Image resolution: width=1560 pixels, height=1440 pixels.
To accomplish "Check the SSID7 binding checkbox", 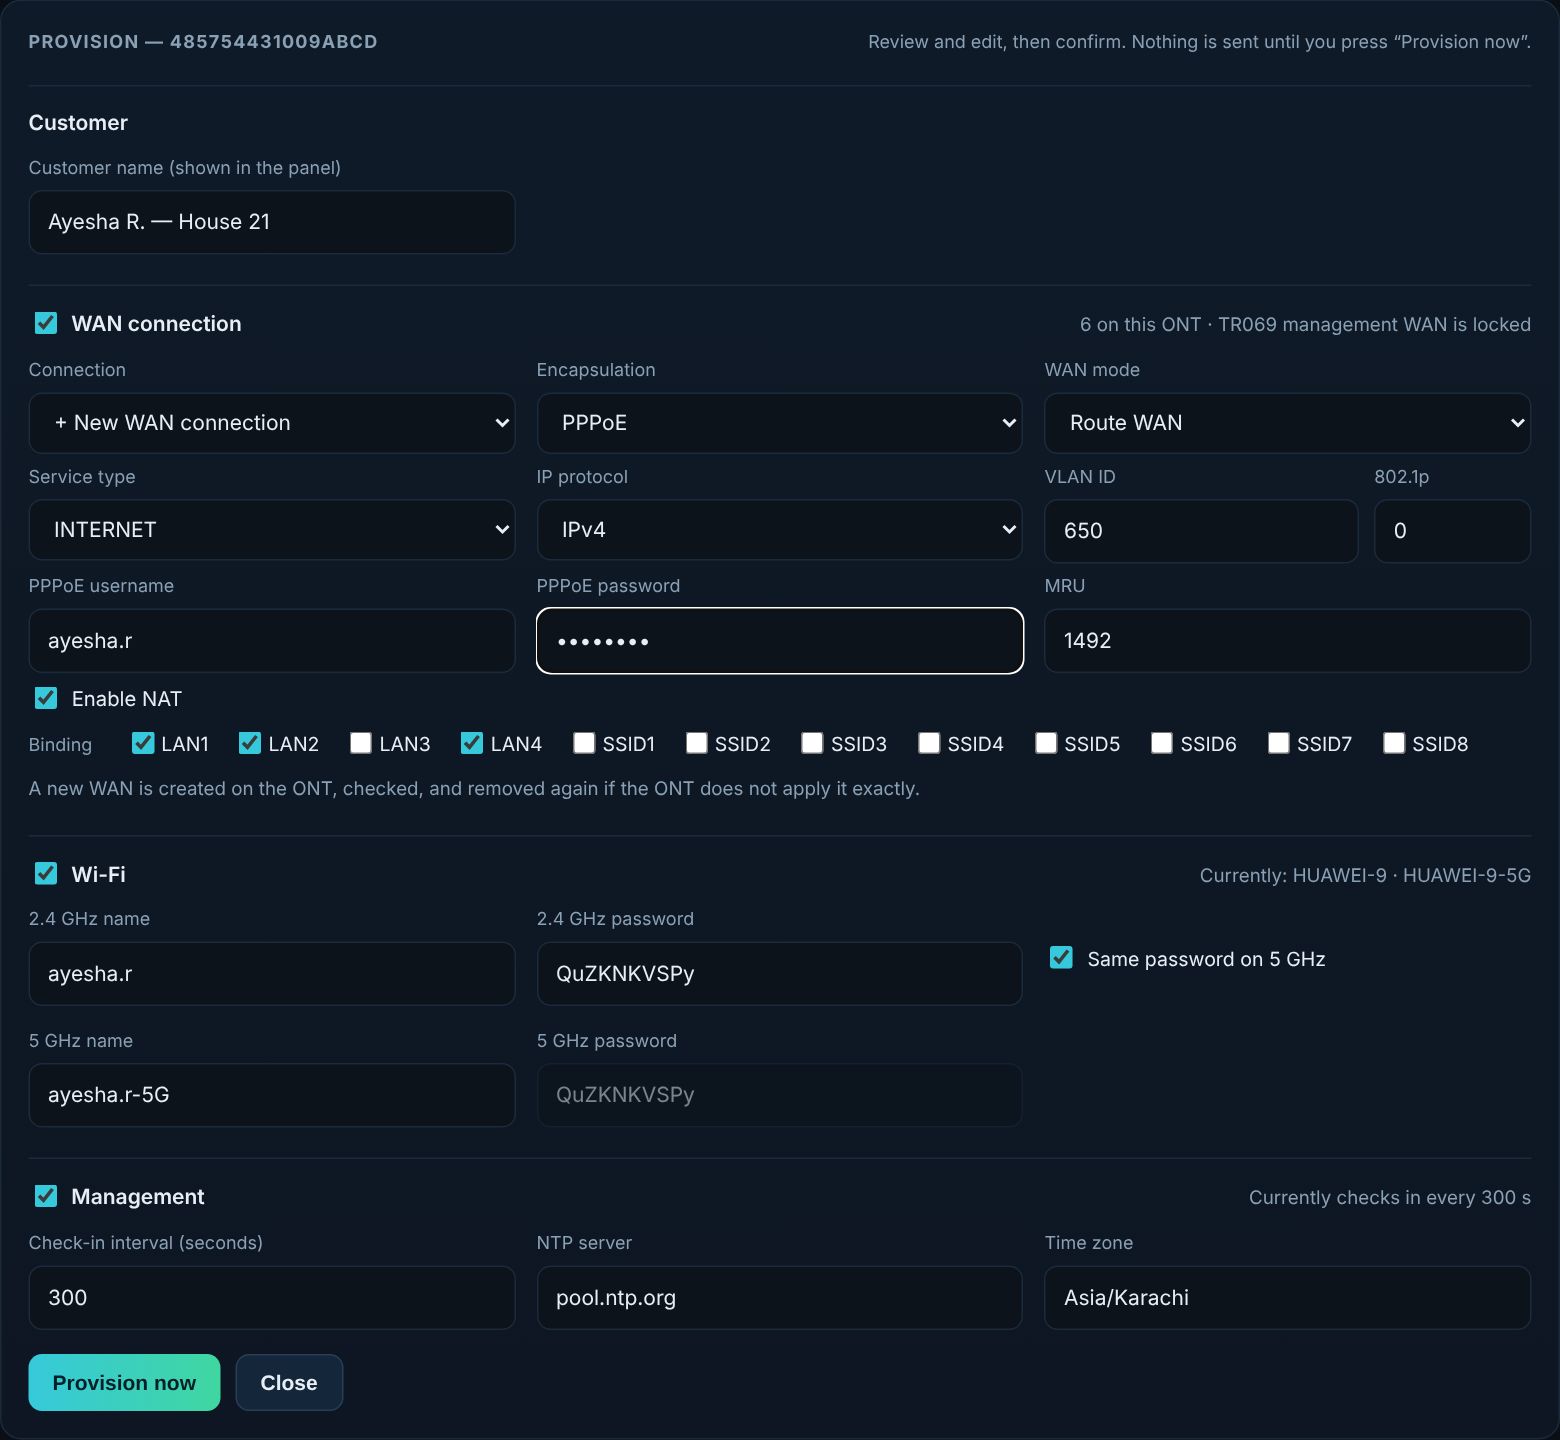I will pyautogui.click(x=1279, y=743).
